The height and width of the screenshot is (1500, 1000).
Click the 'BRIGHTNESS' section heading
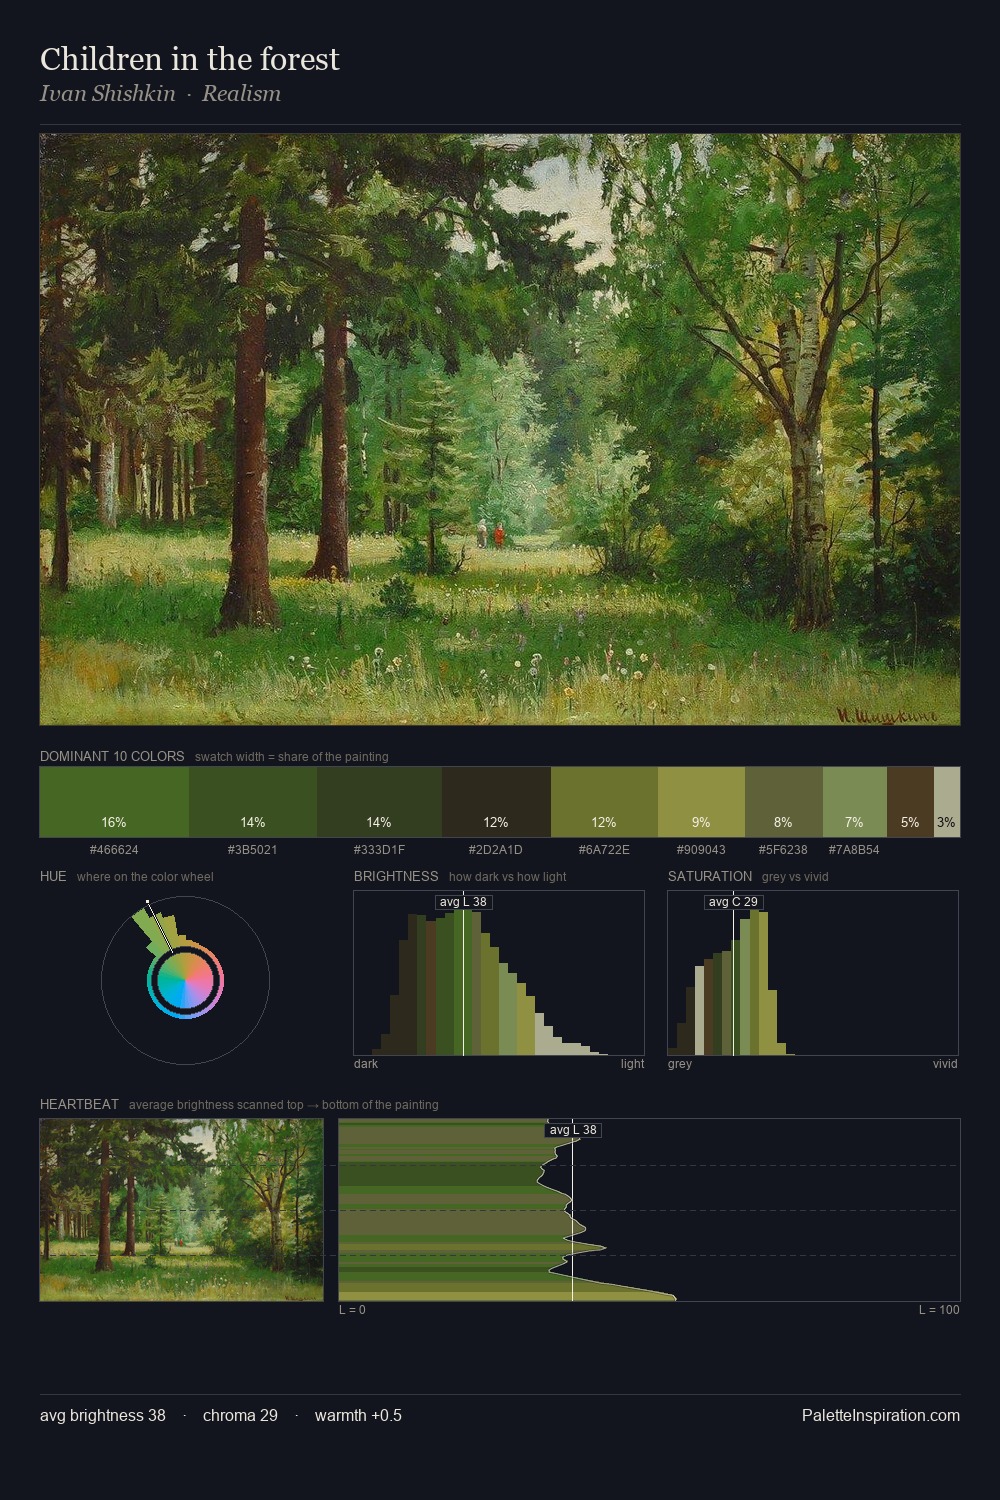coord(396,876)
